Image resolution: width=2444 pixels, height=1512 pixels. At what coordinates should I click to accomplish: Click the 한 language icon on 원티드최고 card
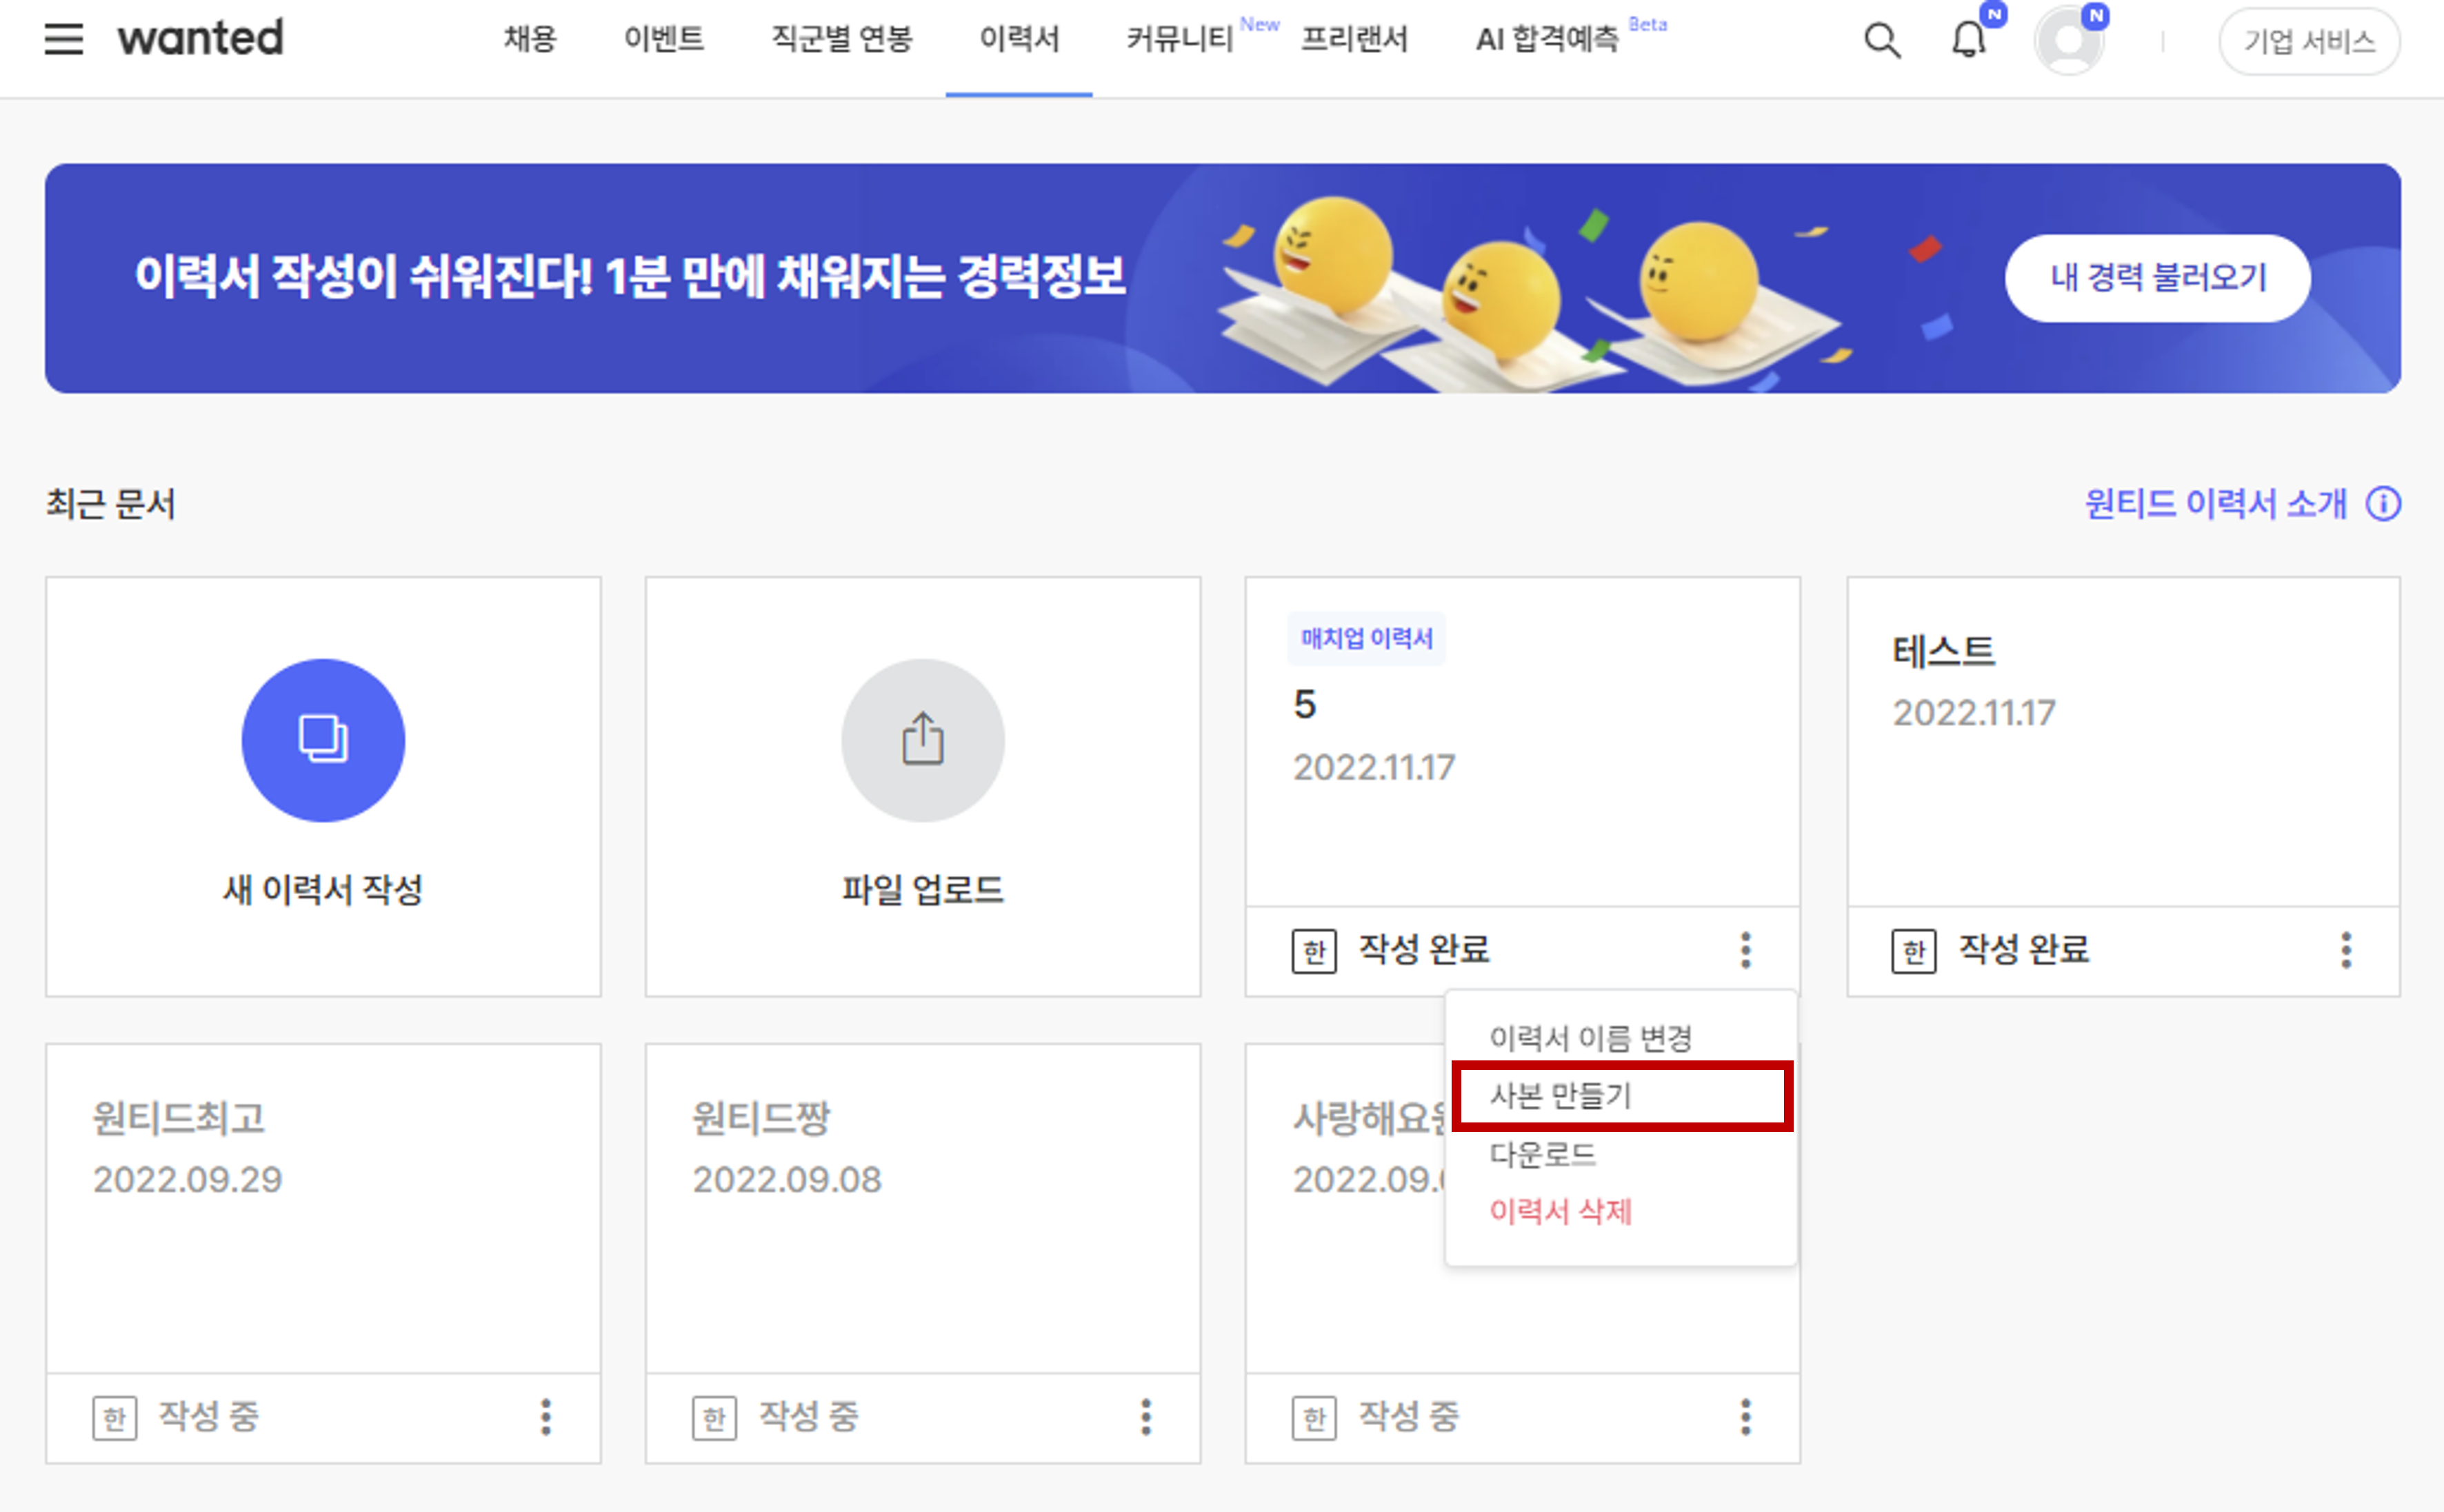(x=115, y=1418)
